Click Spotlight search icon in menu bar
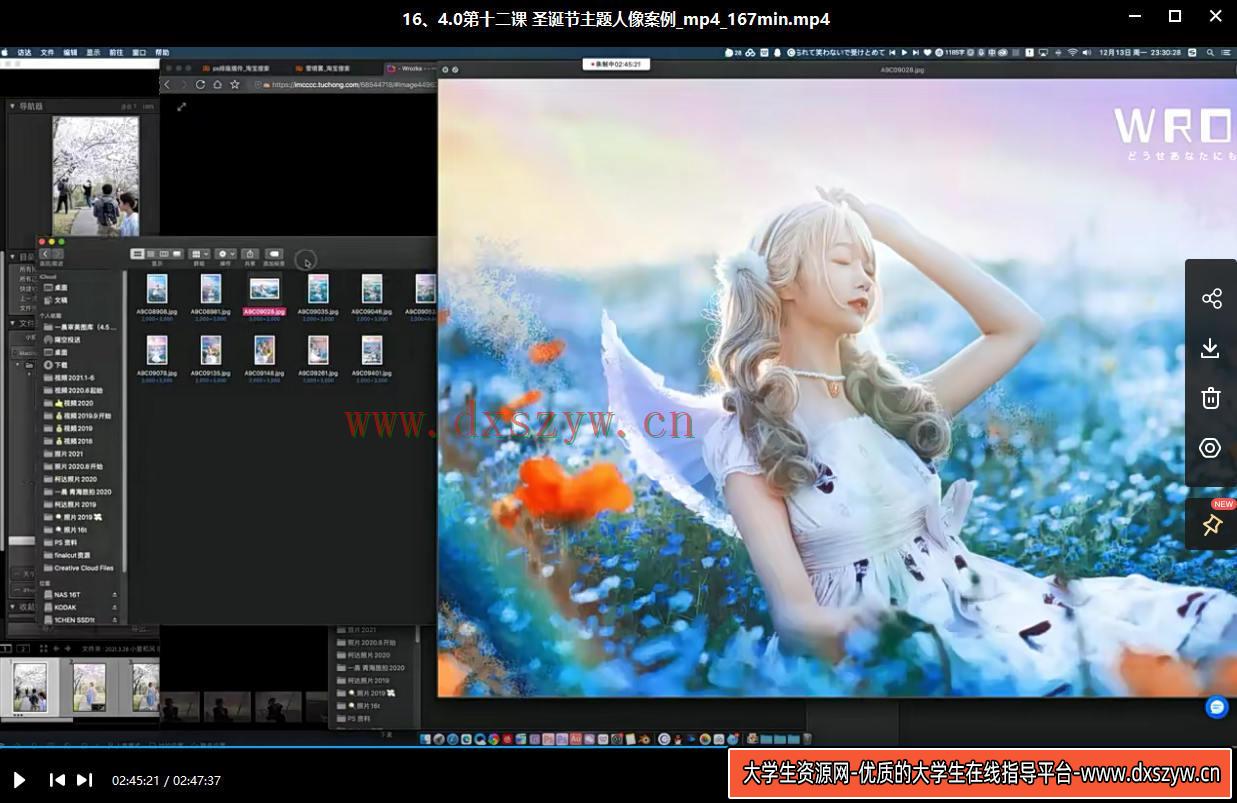1237x803 pixels. (x=1212, y=52)
